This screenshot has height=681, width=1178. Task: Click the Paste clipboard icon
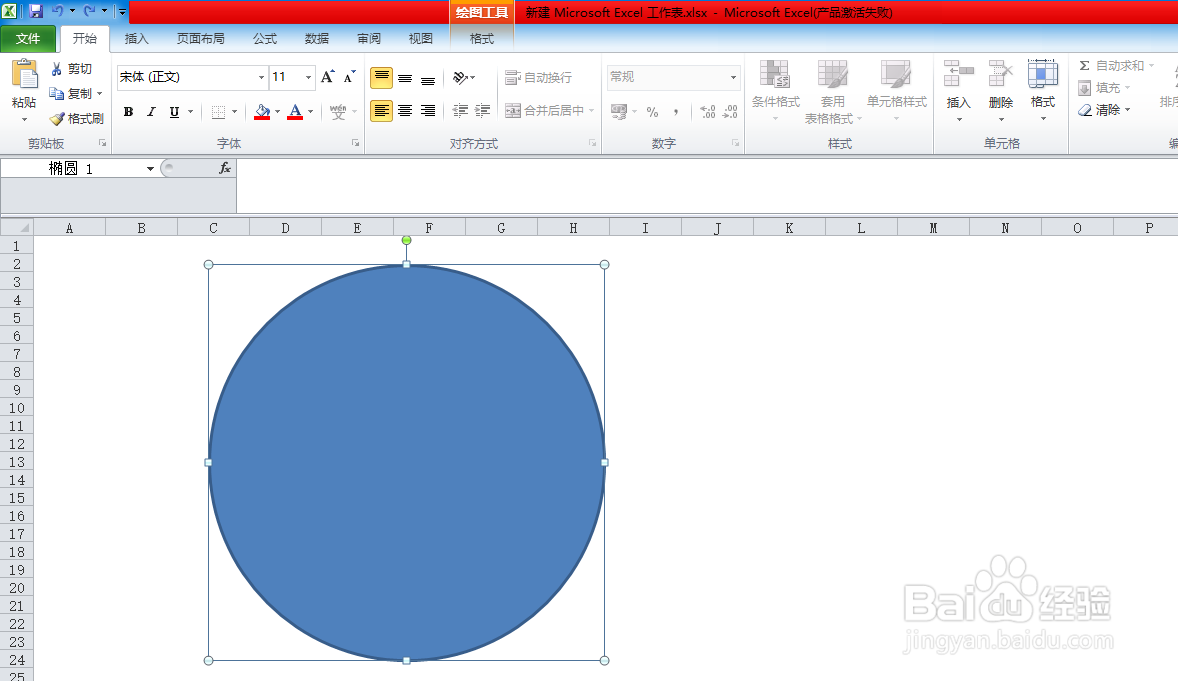24,74
